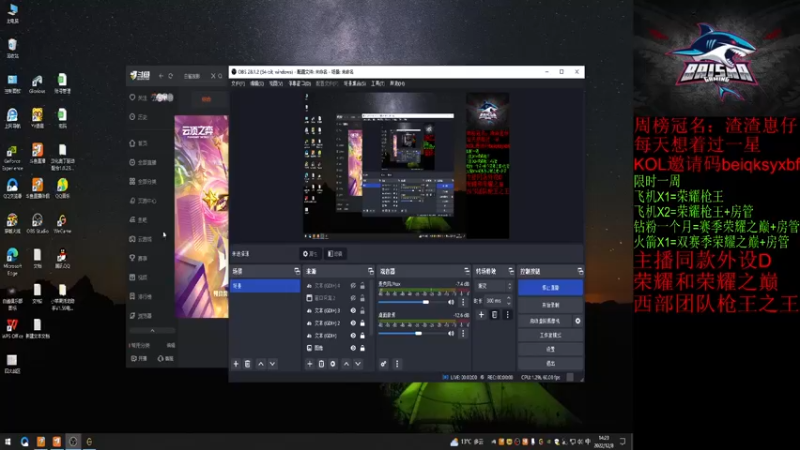This screenshot has height=450, width=800.
Task: Click the virtual camera button in Controls
Action: click(x=545, y=321)
